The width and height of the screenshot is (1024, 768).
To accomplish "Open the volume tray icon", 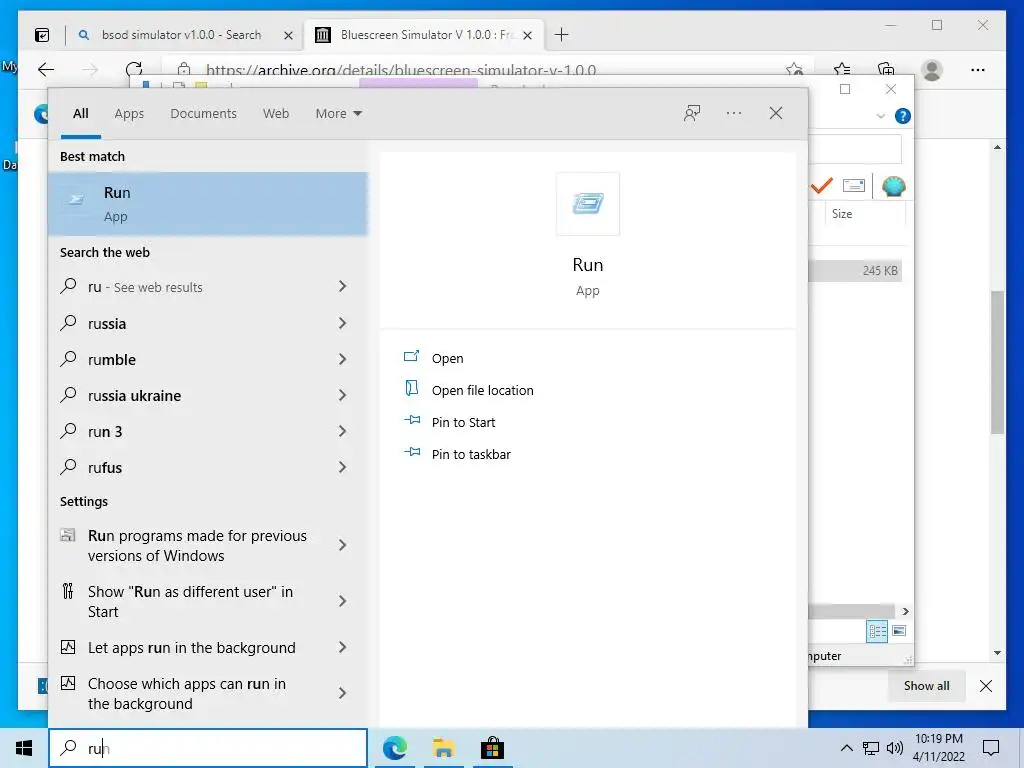I will point(895,748).
